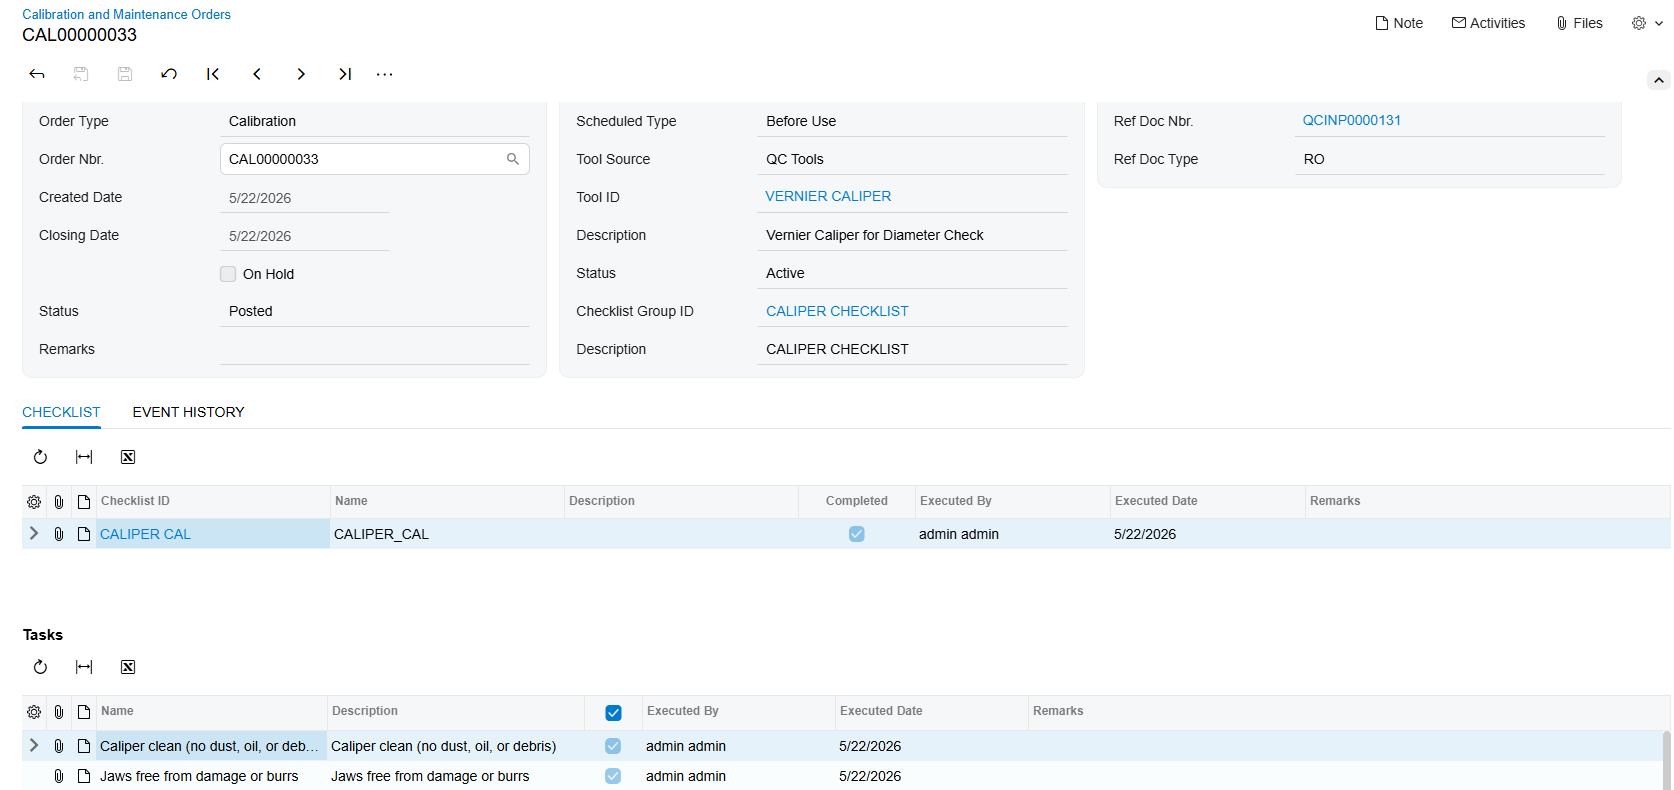Image resolution: width=1674 pixels, height=790 pixels.
Task: Fit columns in the Tasks grid
Action: point(84,667)
